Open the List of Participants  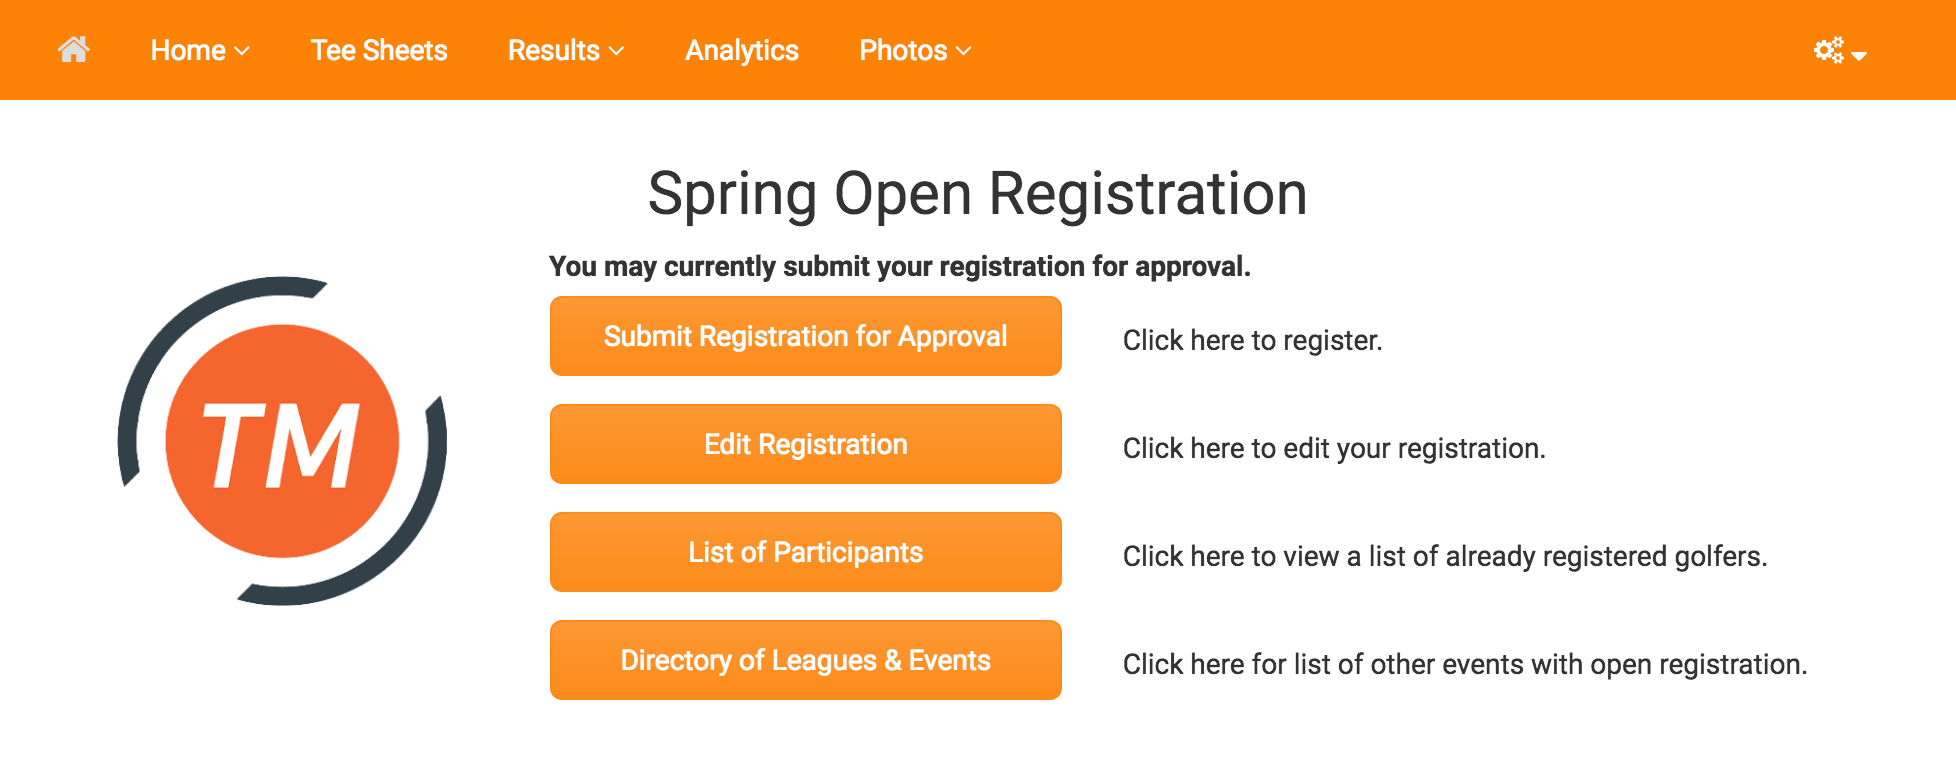click(806, 552)
